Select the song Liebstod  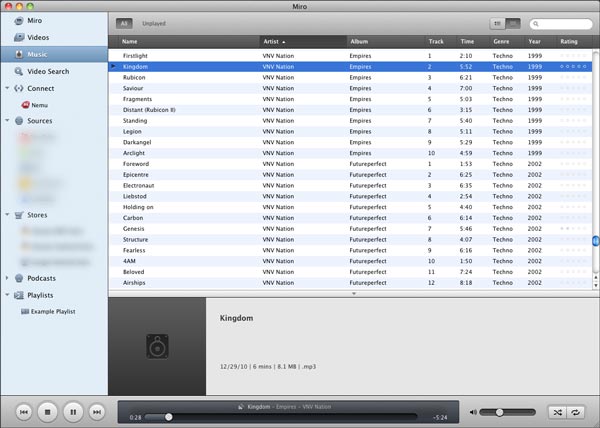tap(350, 196)
